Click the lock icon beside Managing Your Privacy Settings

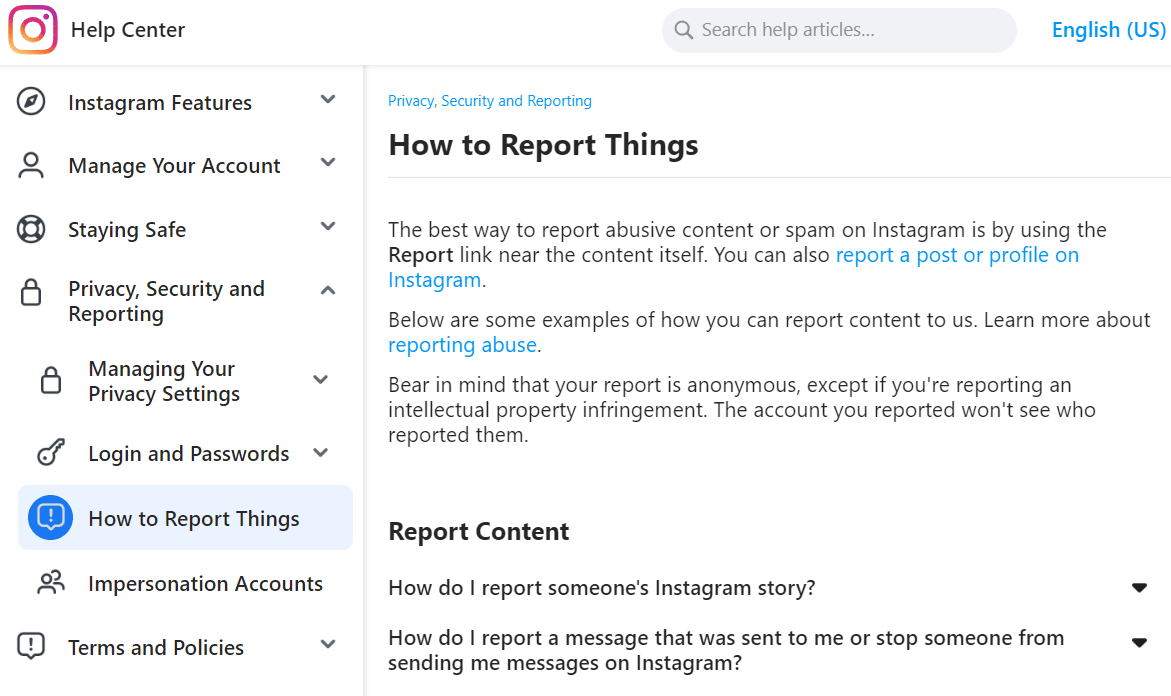51,380
